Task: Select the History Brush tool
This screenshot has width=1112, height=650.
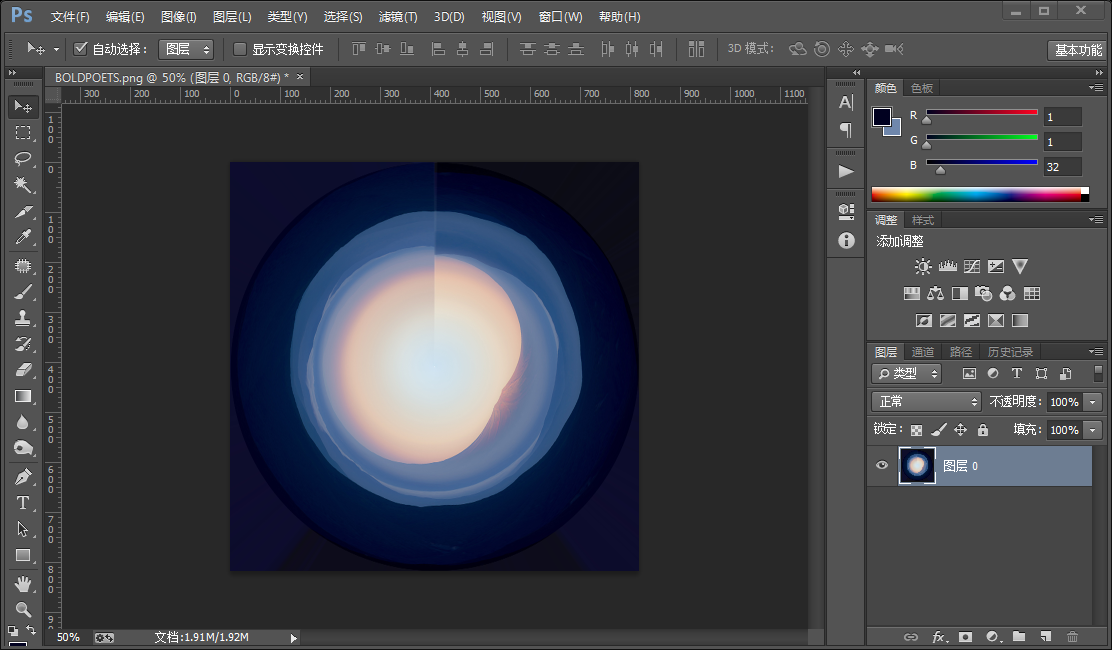Action: (x=23, y=344)
